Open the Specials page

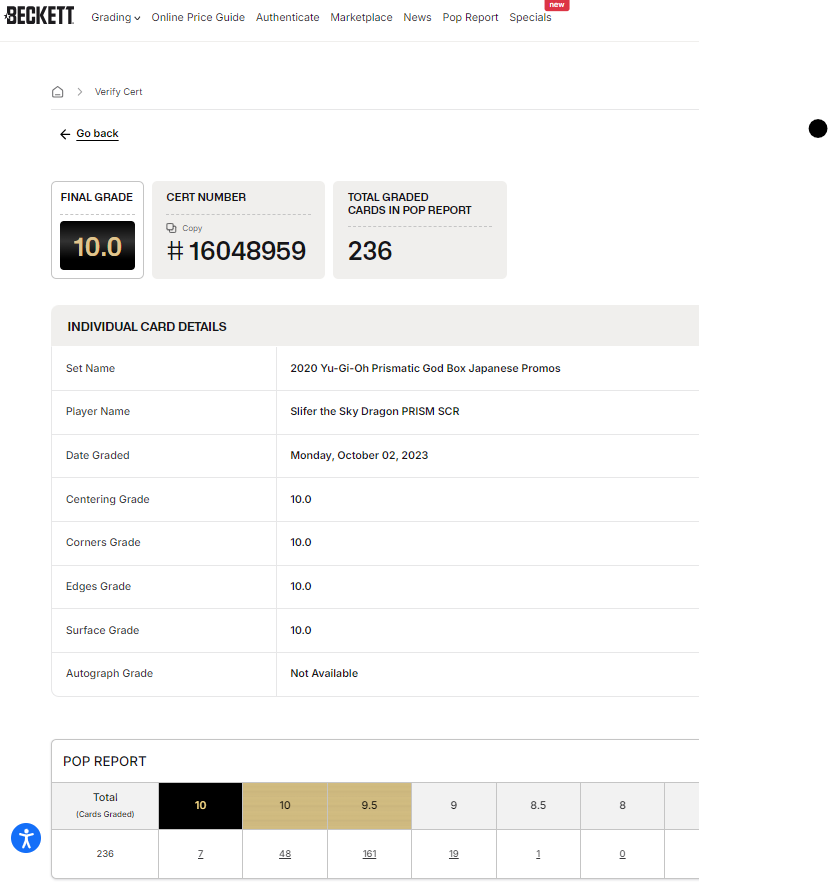coord(530,17)
